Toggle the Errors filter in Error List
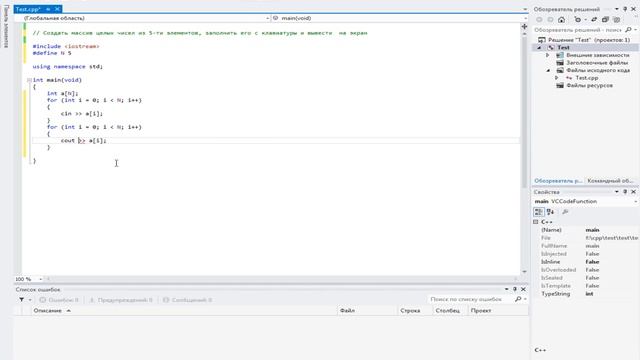640x360 pixels. pos(59,300)
